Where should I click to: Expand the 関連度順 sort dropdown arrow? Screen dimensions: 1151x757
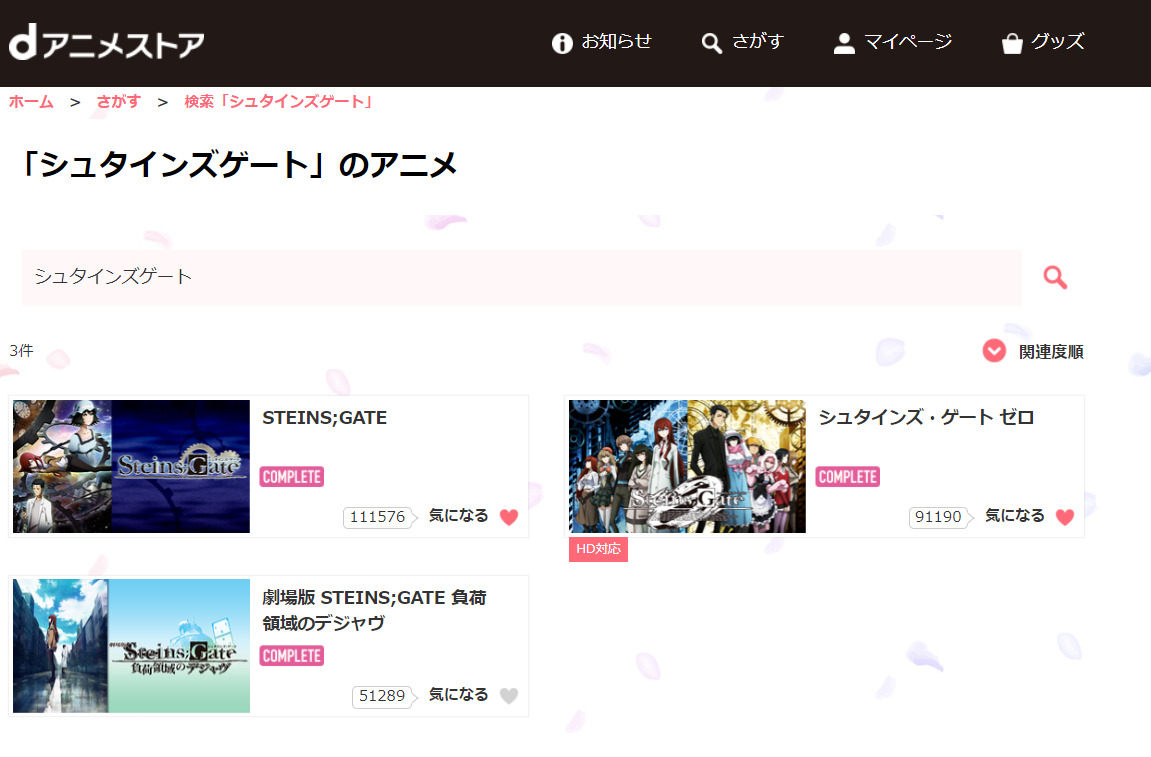click(994, 351)
